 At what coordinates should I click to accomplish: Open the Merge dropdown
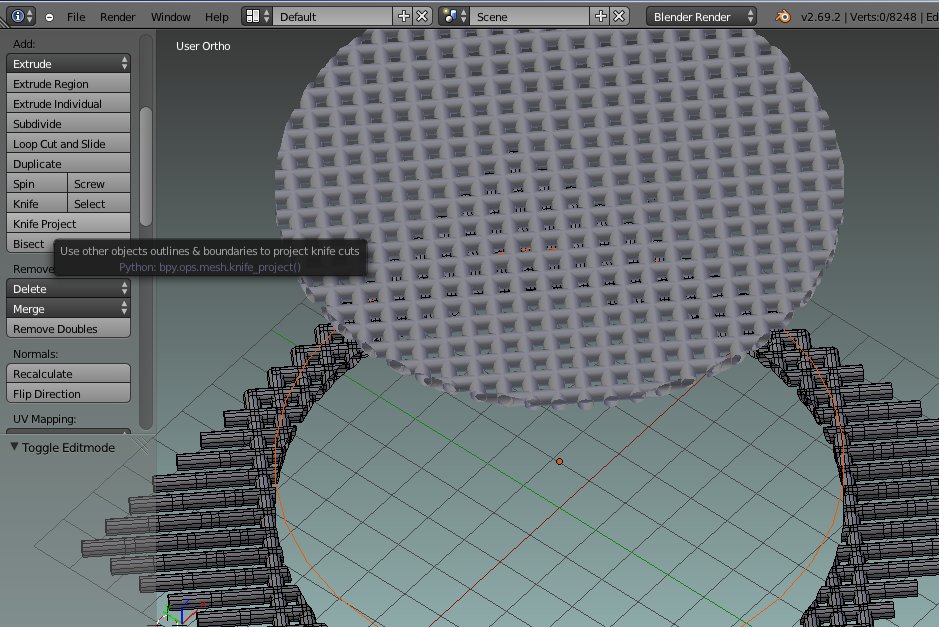click(68, 308)
